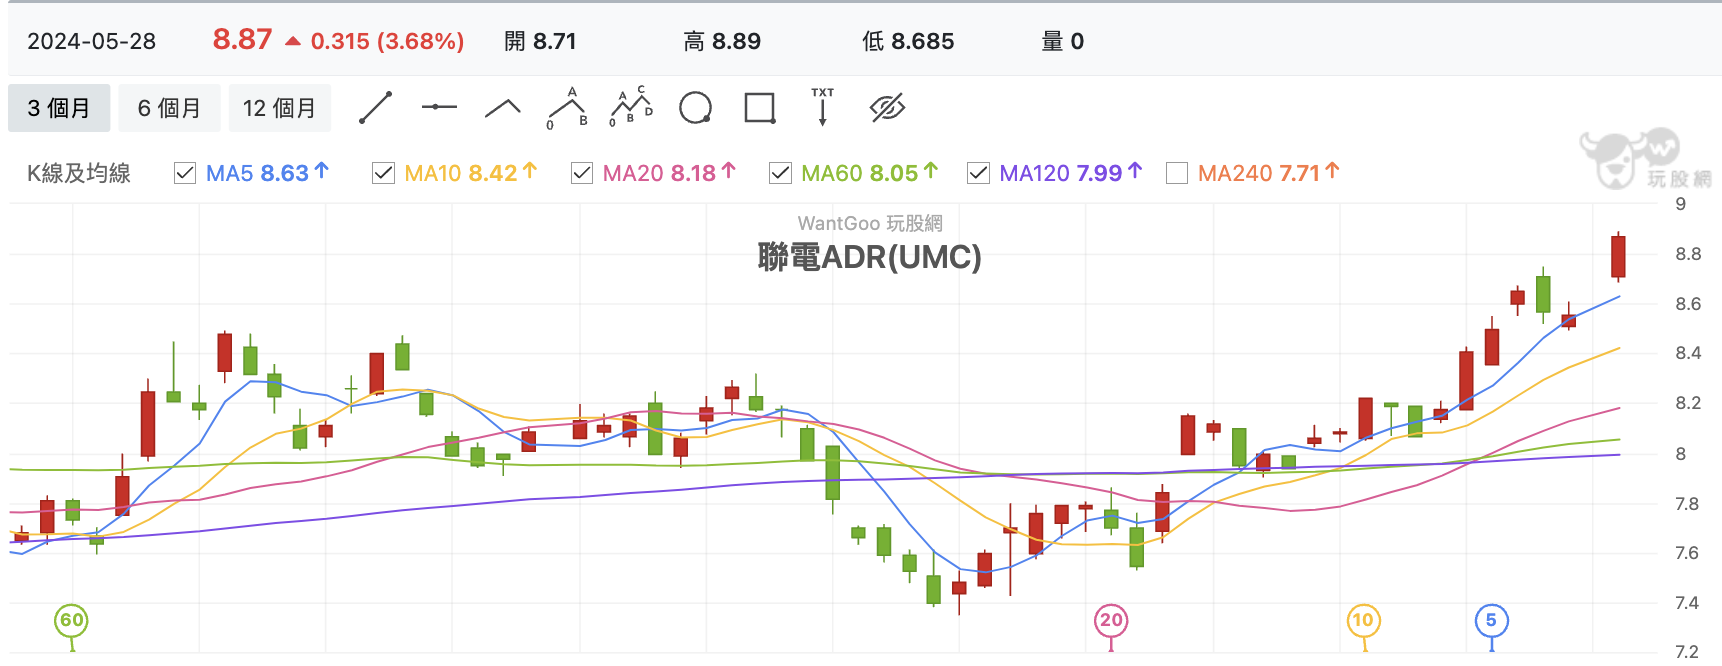Click the low price 低 8.685
Image resolution: width=1722 pixels, height=666 pixels.
pyautogui.click(x=908, y=41)
